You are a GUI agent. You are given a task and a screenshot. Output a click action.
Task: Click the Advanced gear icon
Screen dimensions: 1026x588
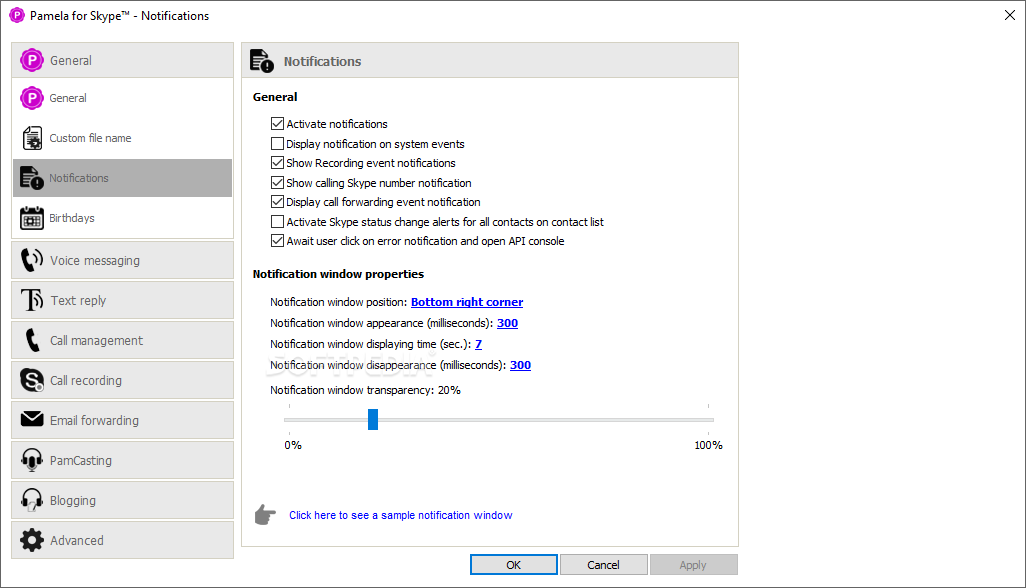pyautogui.click(x=31, y=540)
